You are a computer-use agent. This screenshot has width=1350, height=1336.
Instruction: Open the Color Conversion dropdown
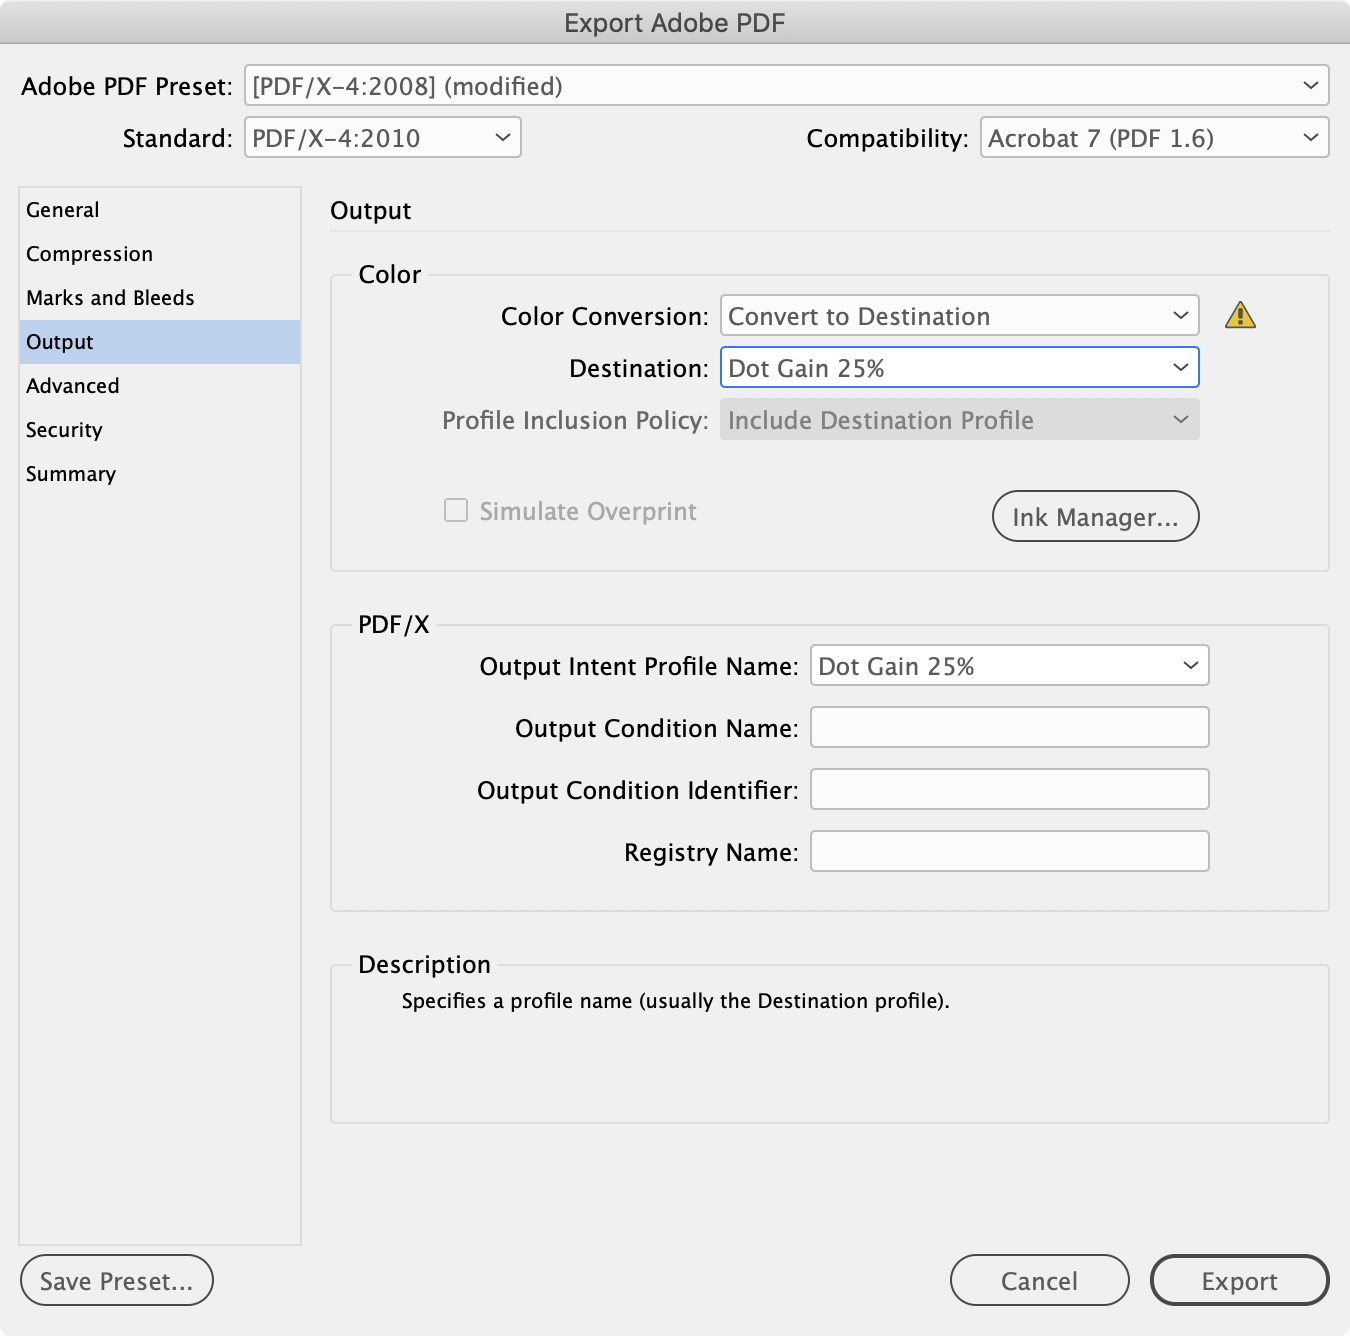[958, 316]
